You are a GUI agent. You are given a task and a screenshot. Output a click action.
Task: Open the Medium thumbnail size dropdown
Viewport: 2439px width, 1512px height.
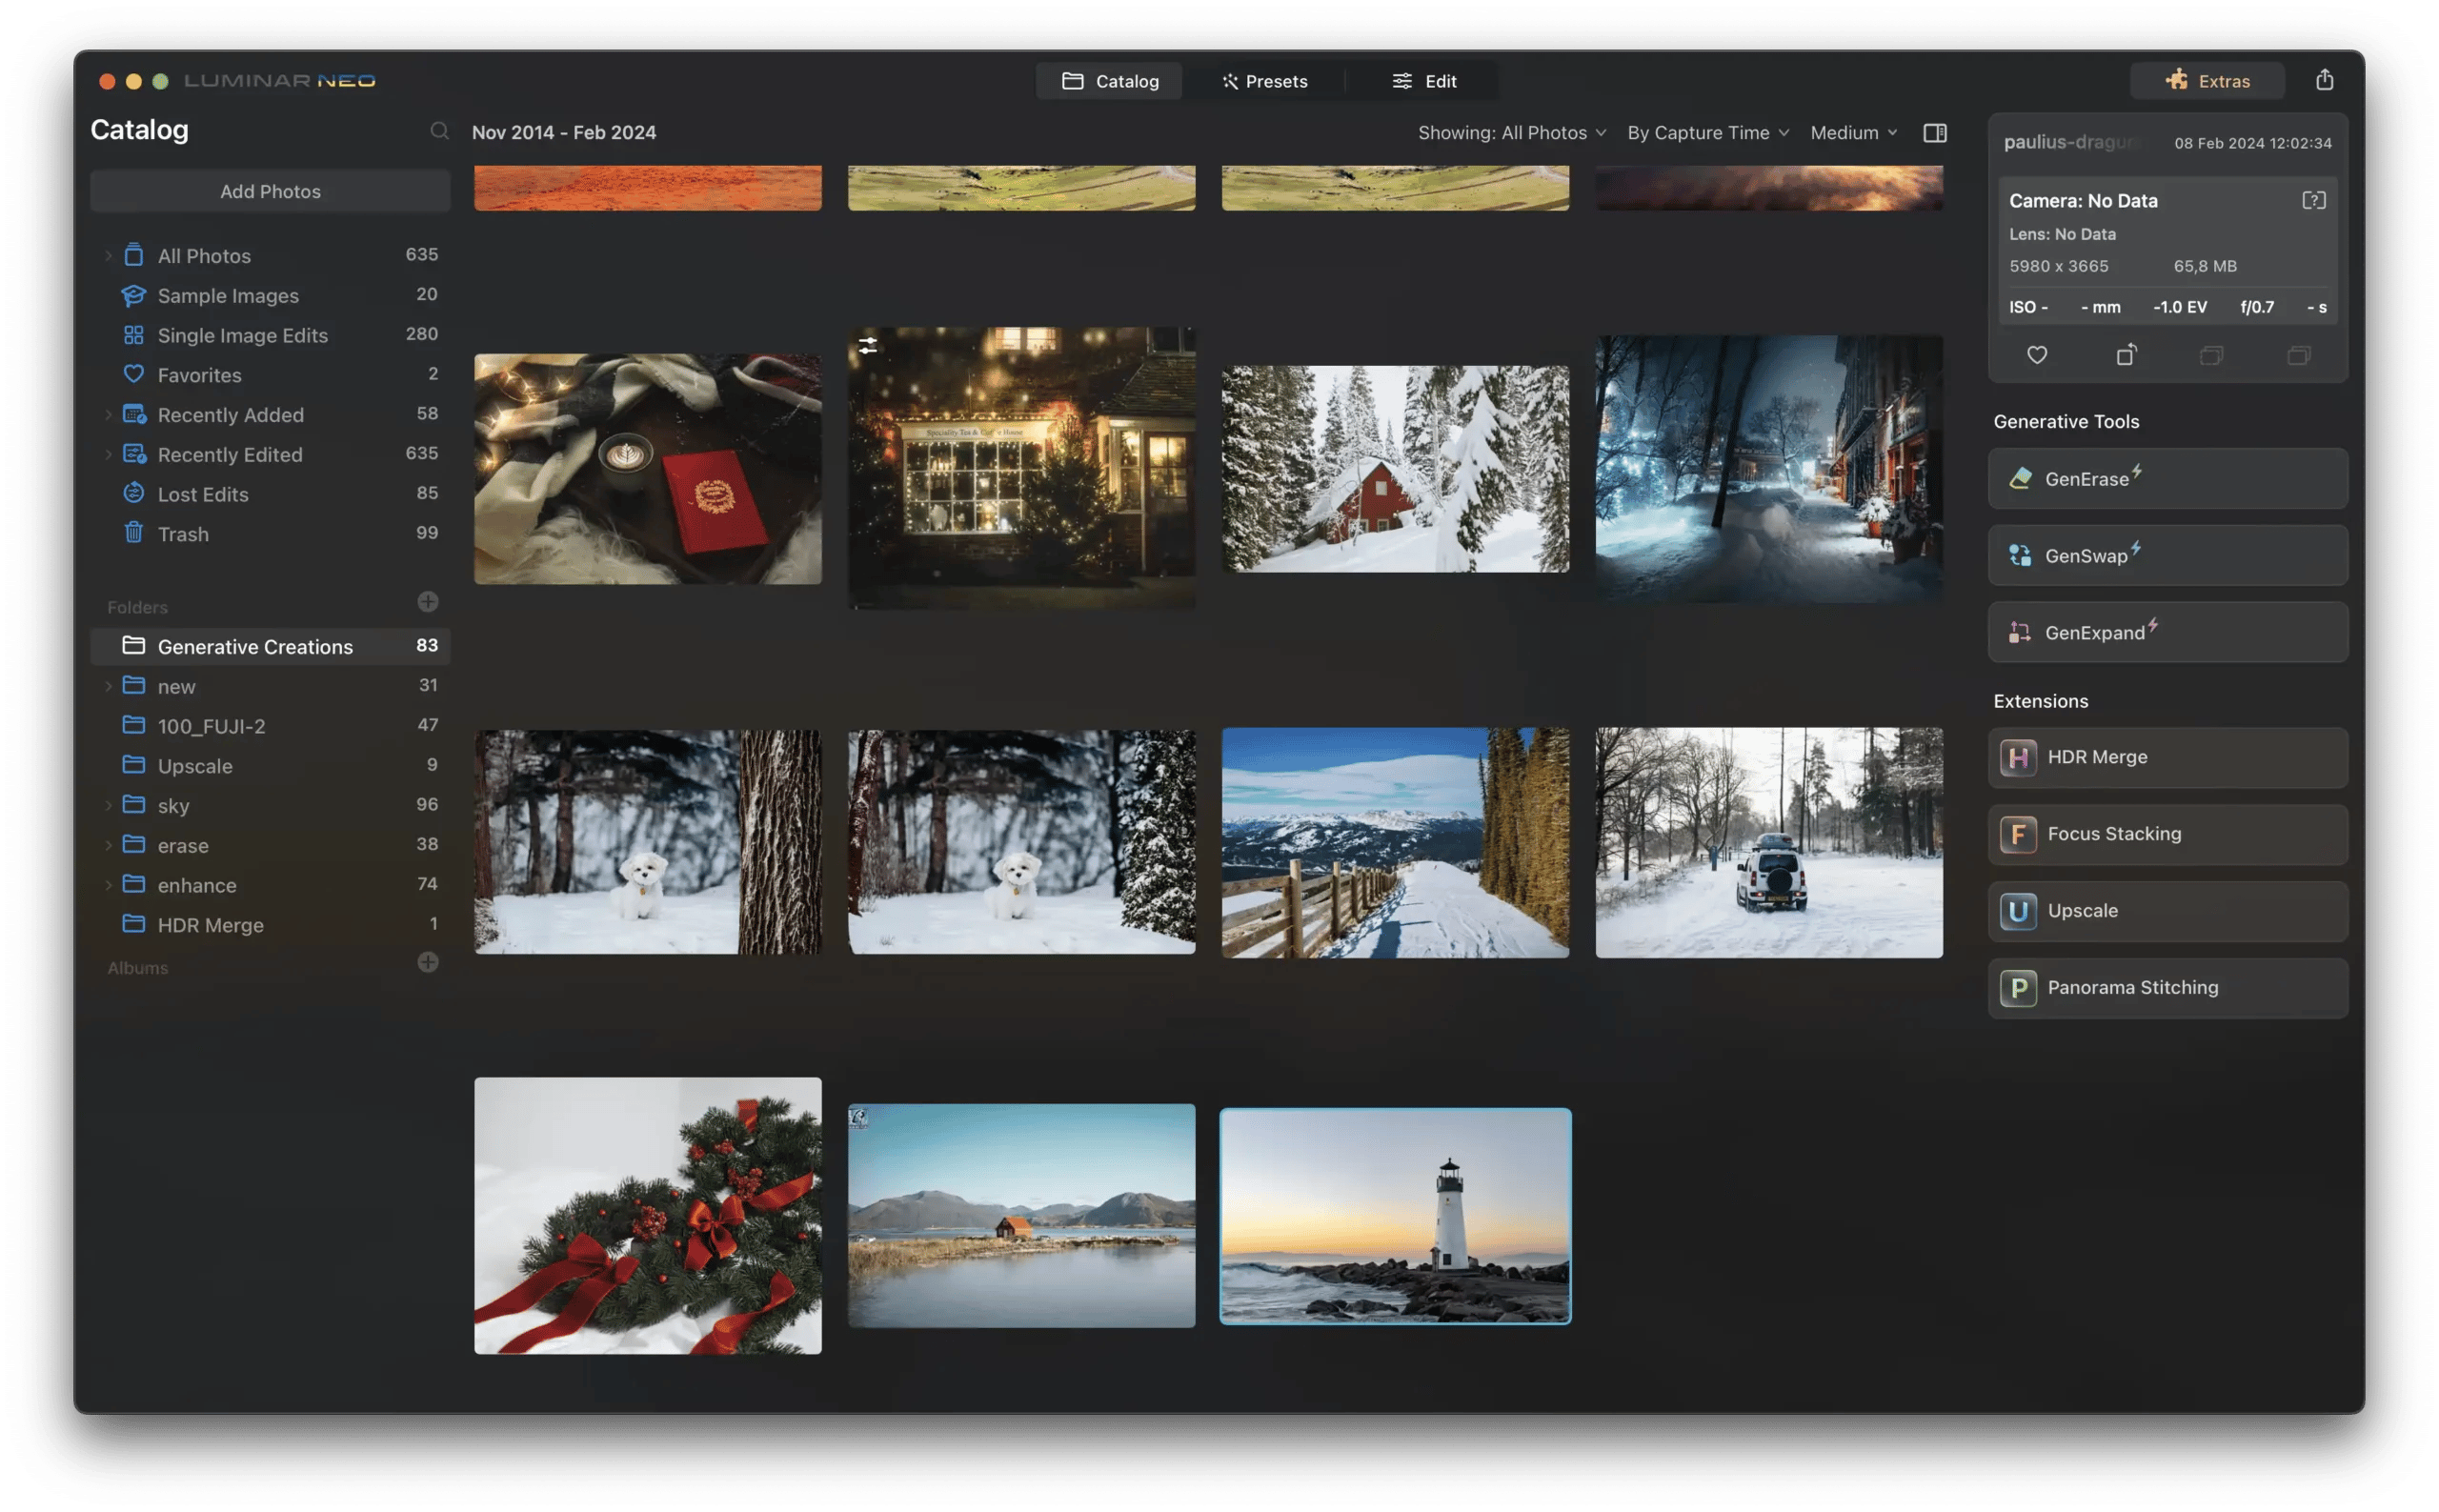(x=1853, y=133)
